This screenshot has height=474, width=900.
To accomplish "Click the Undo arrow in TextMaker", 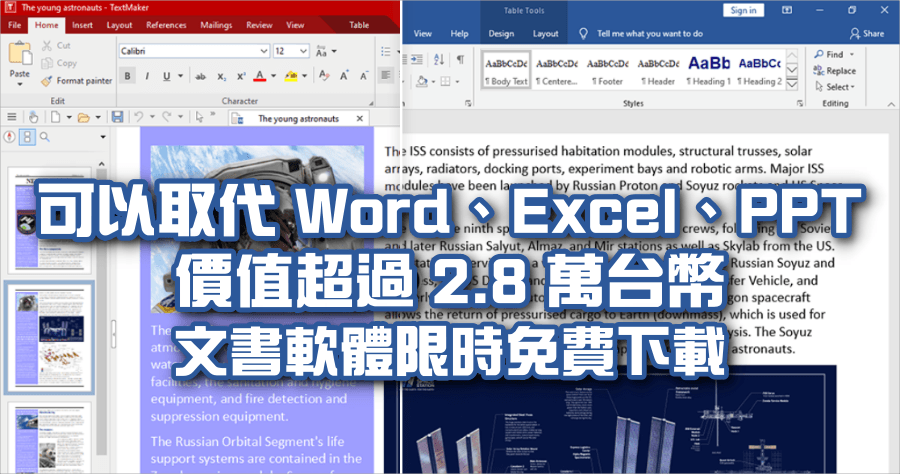I will [x=138, y=117].
